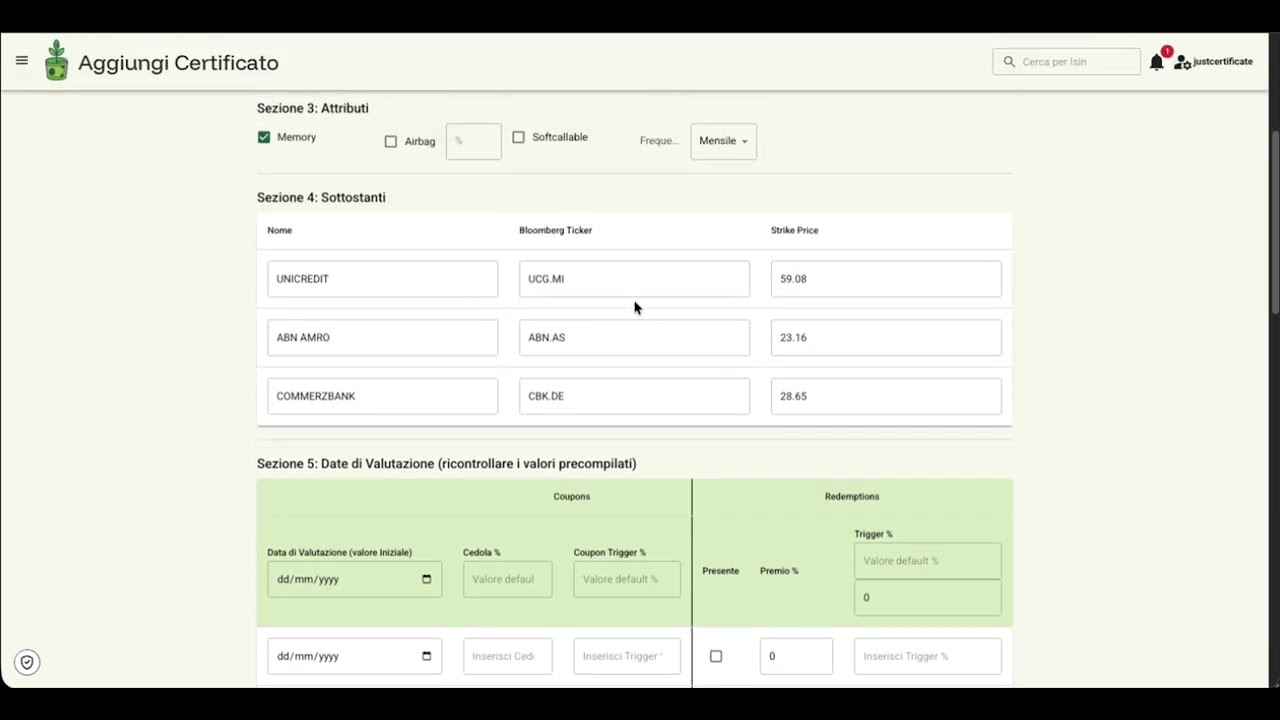Open the justcertificate user account menu
This screenshot has width=1280, height=720.
click(x=1213, y=62)
